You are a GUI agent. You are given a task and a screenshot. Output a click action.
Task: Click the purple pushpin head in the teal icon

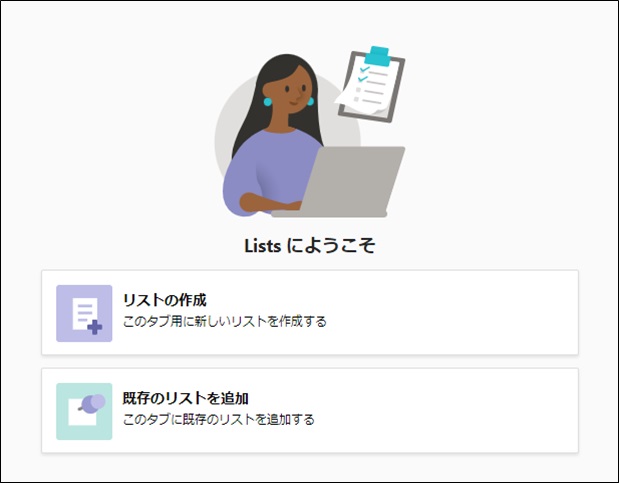point(94,404)
